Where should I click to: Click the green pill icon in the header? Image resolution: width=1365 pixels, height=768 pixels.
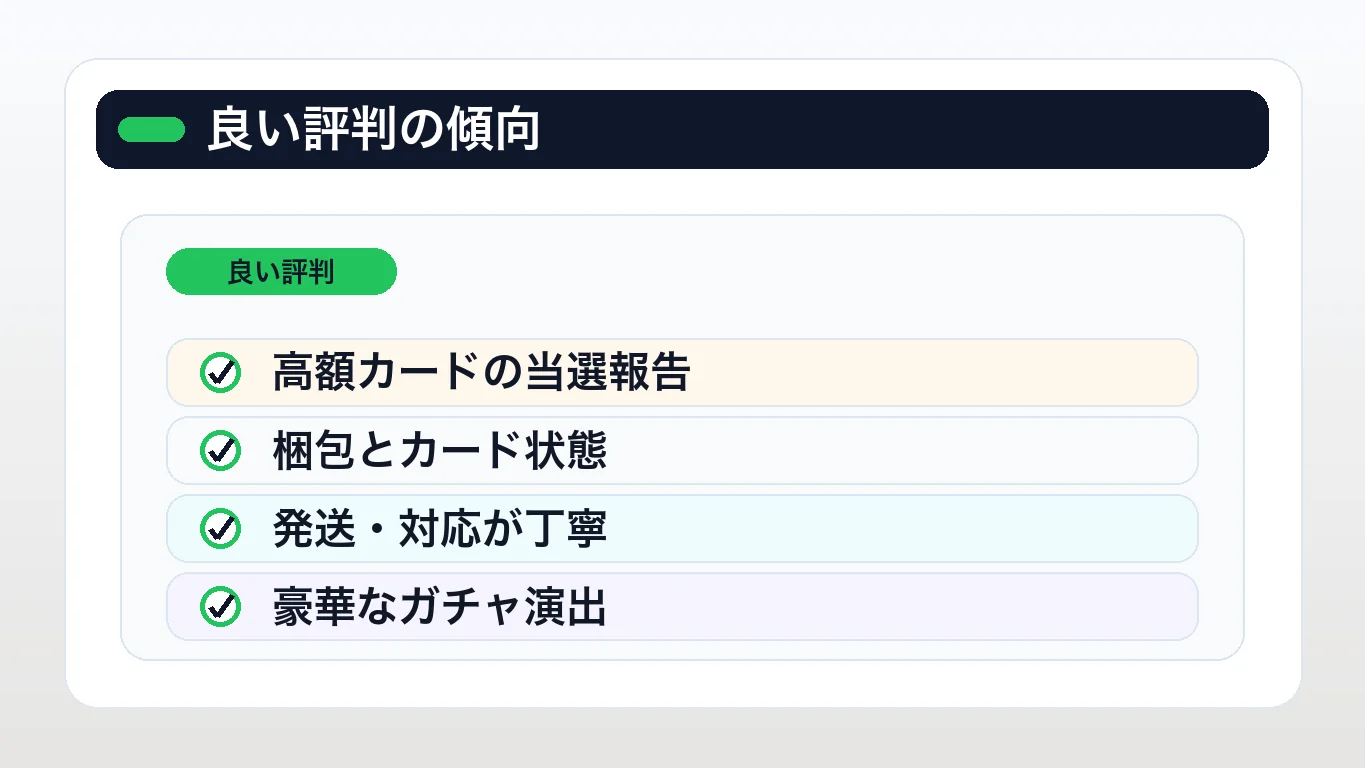(x=152, y=130)
